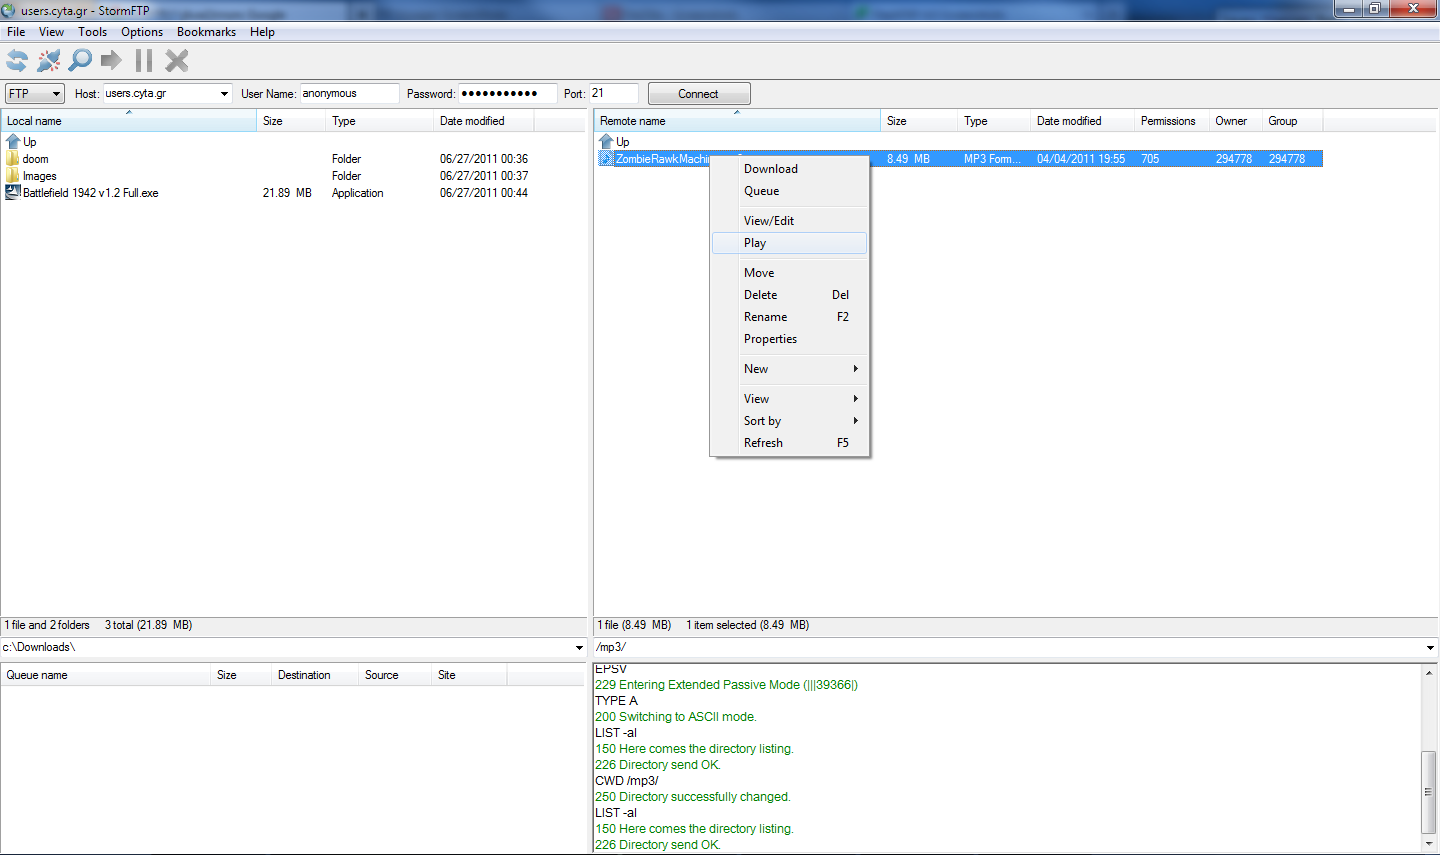This screenshot has height=855, width=1440.
Task: Click the log panel scrollbar down arrow
Action: point(1430,845)
